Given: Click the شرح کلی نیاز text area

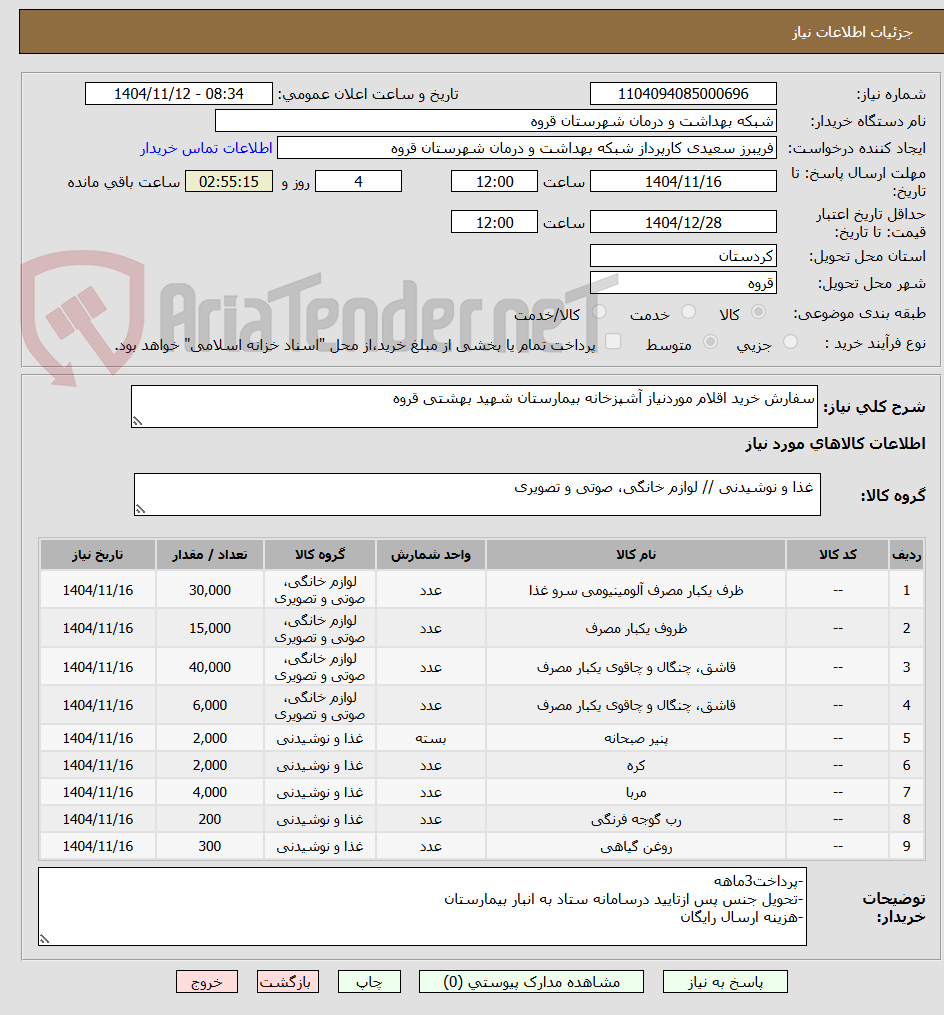Looking at the screenshot, I should (474, 407).
